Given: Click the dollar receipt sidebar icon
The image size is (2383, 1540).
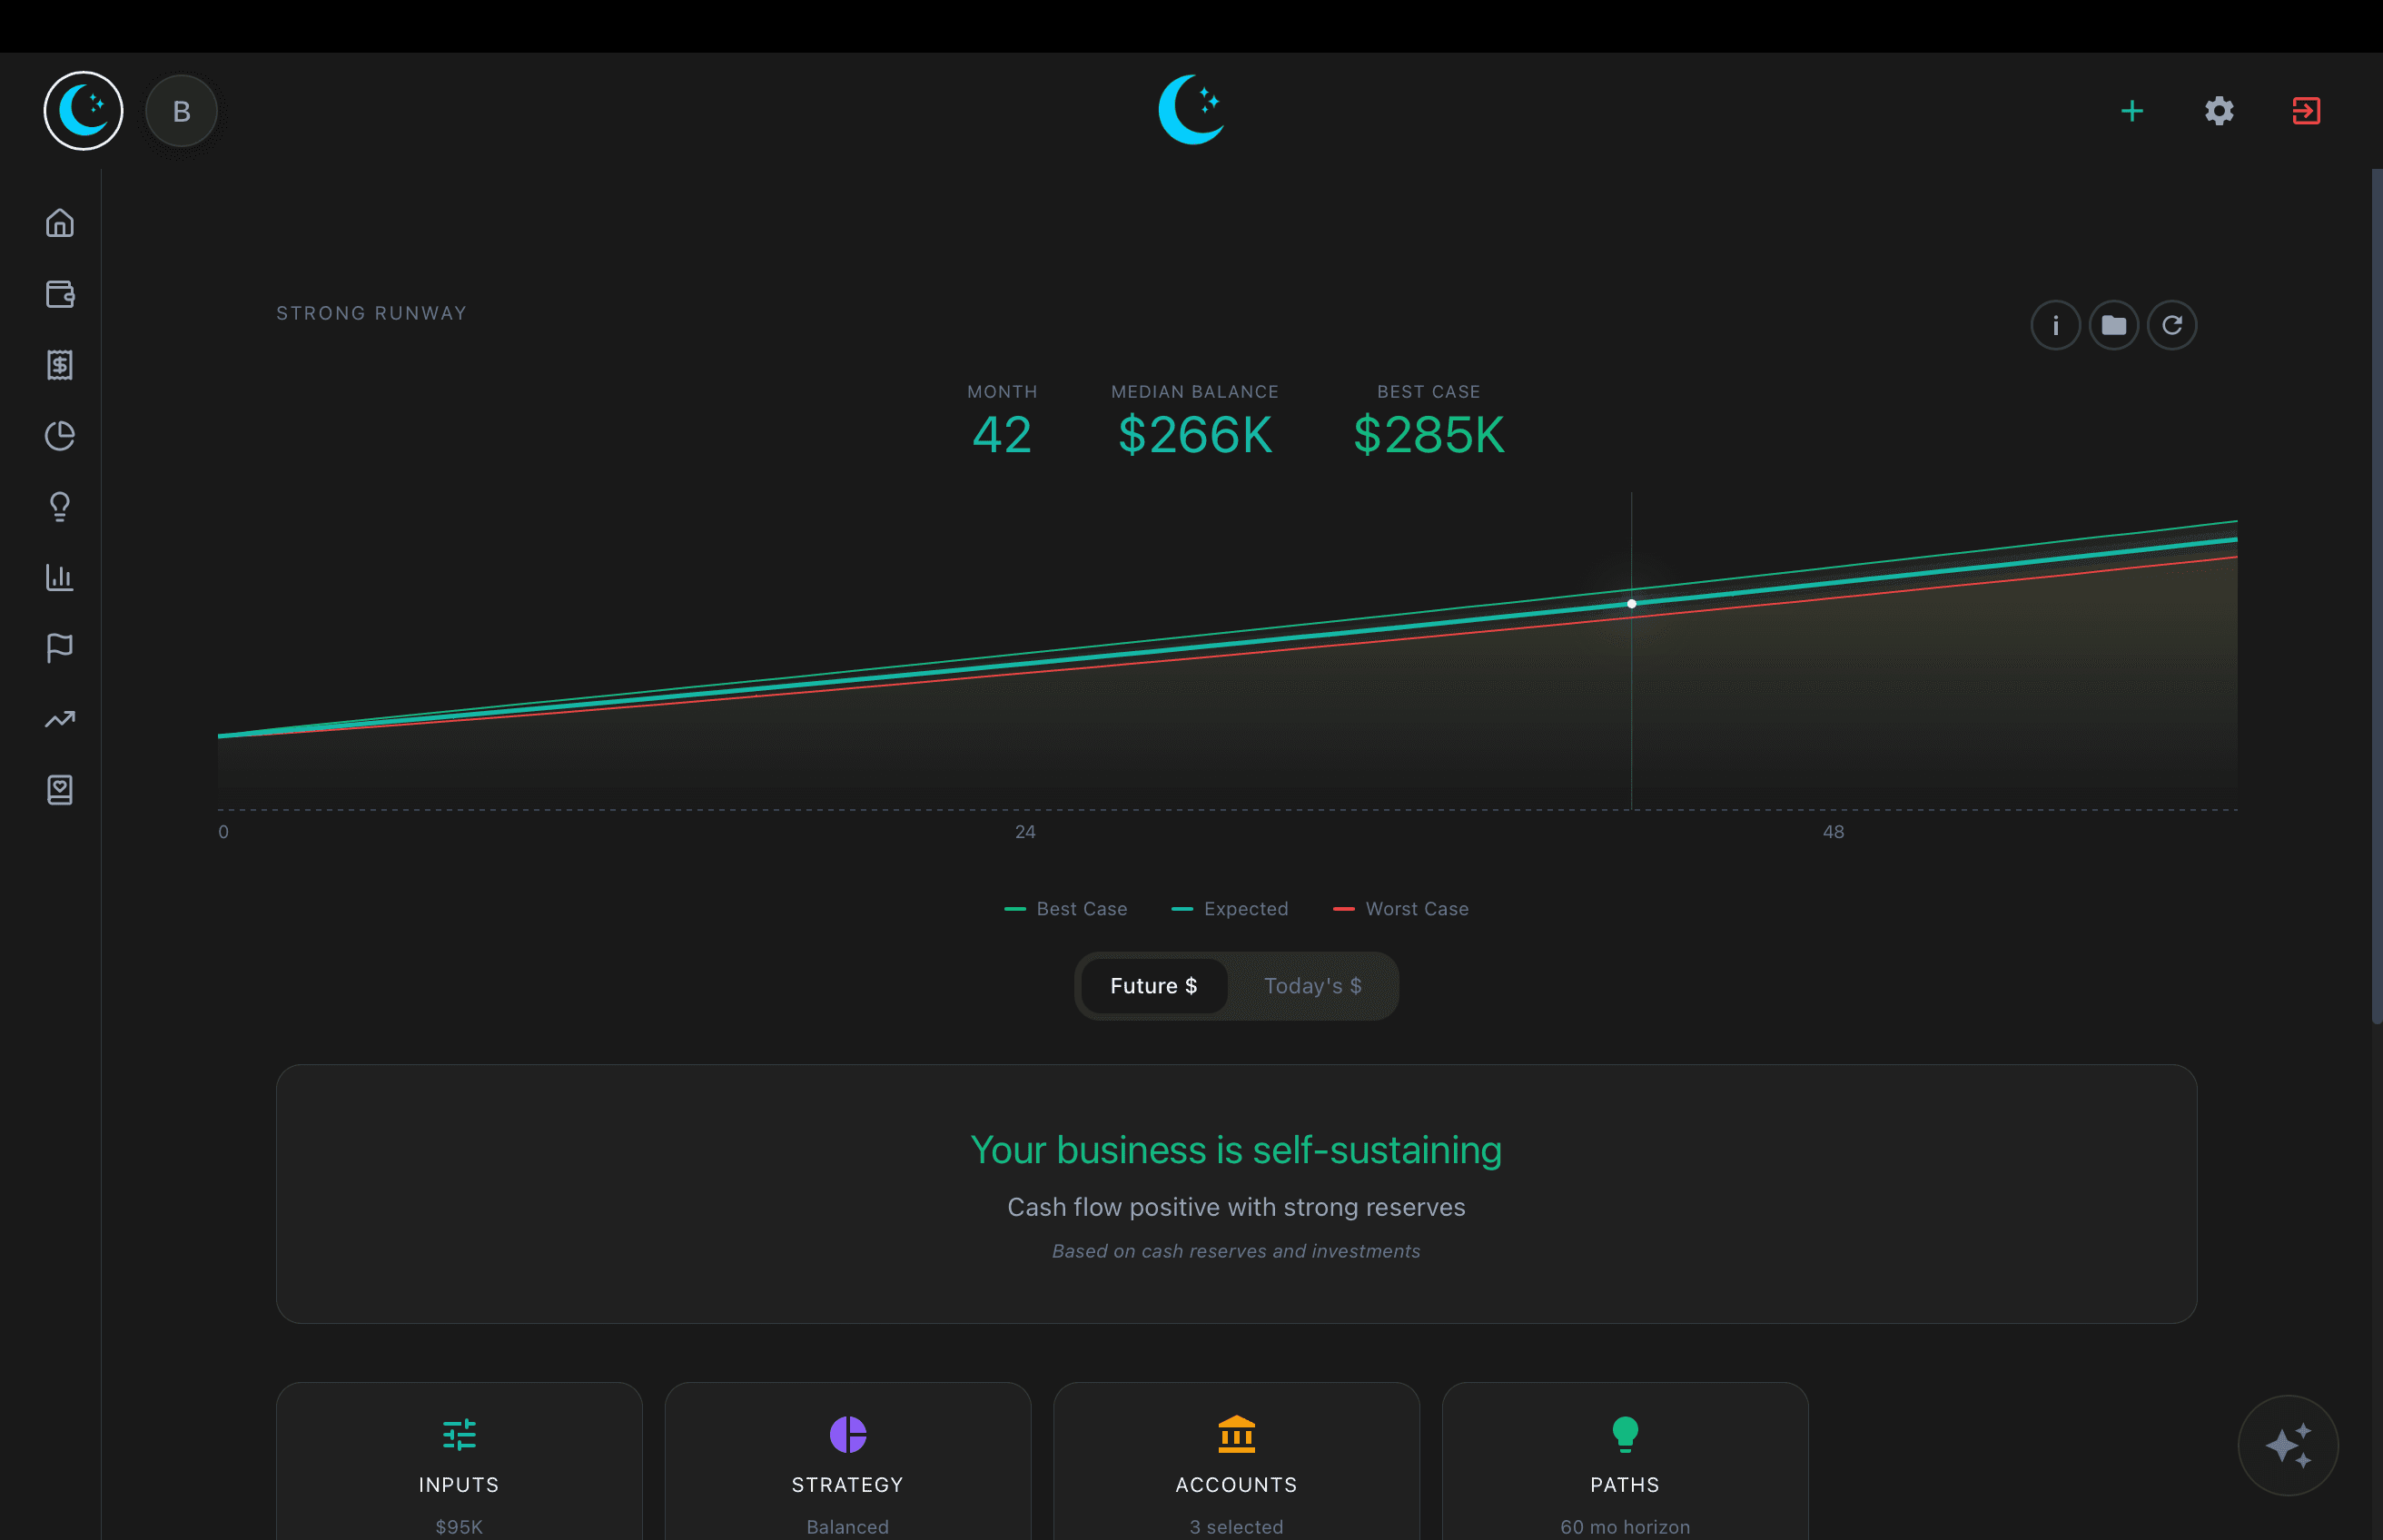Looking at the screenshot, I should coord(60,365).
